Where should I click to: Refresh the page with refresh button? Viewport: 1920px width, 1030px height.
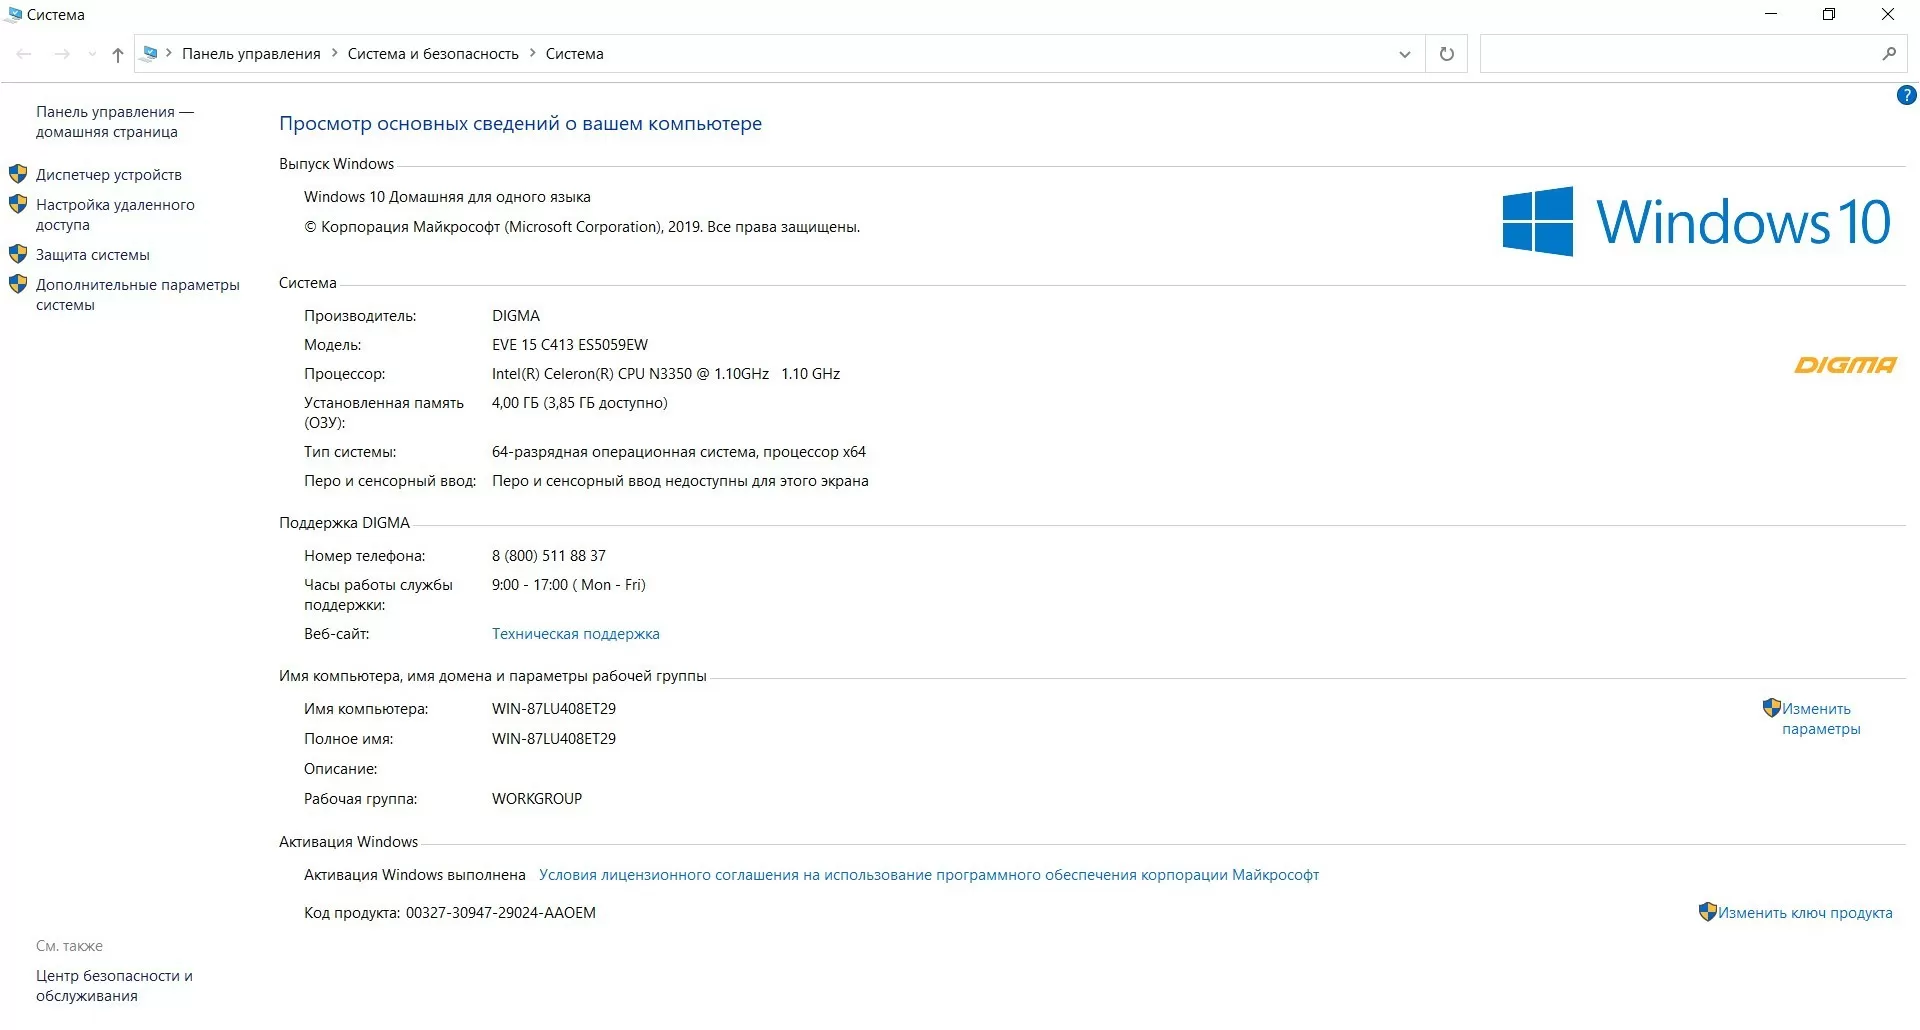pyautogui.click(x=1446, y=54)
